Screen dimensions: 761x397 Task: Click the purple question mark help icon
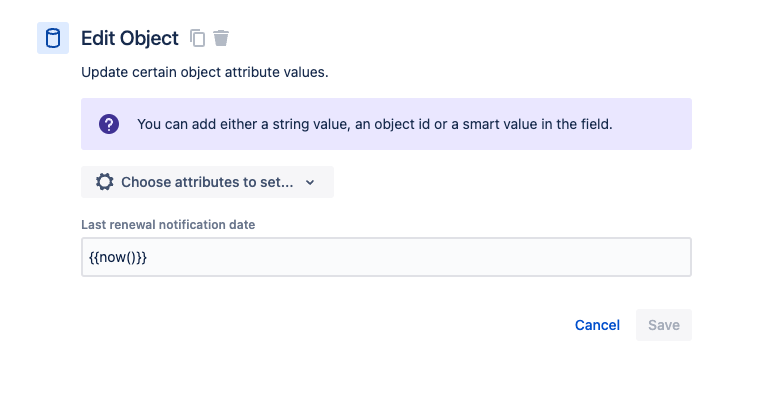pos(109,124)
